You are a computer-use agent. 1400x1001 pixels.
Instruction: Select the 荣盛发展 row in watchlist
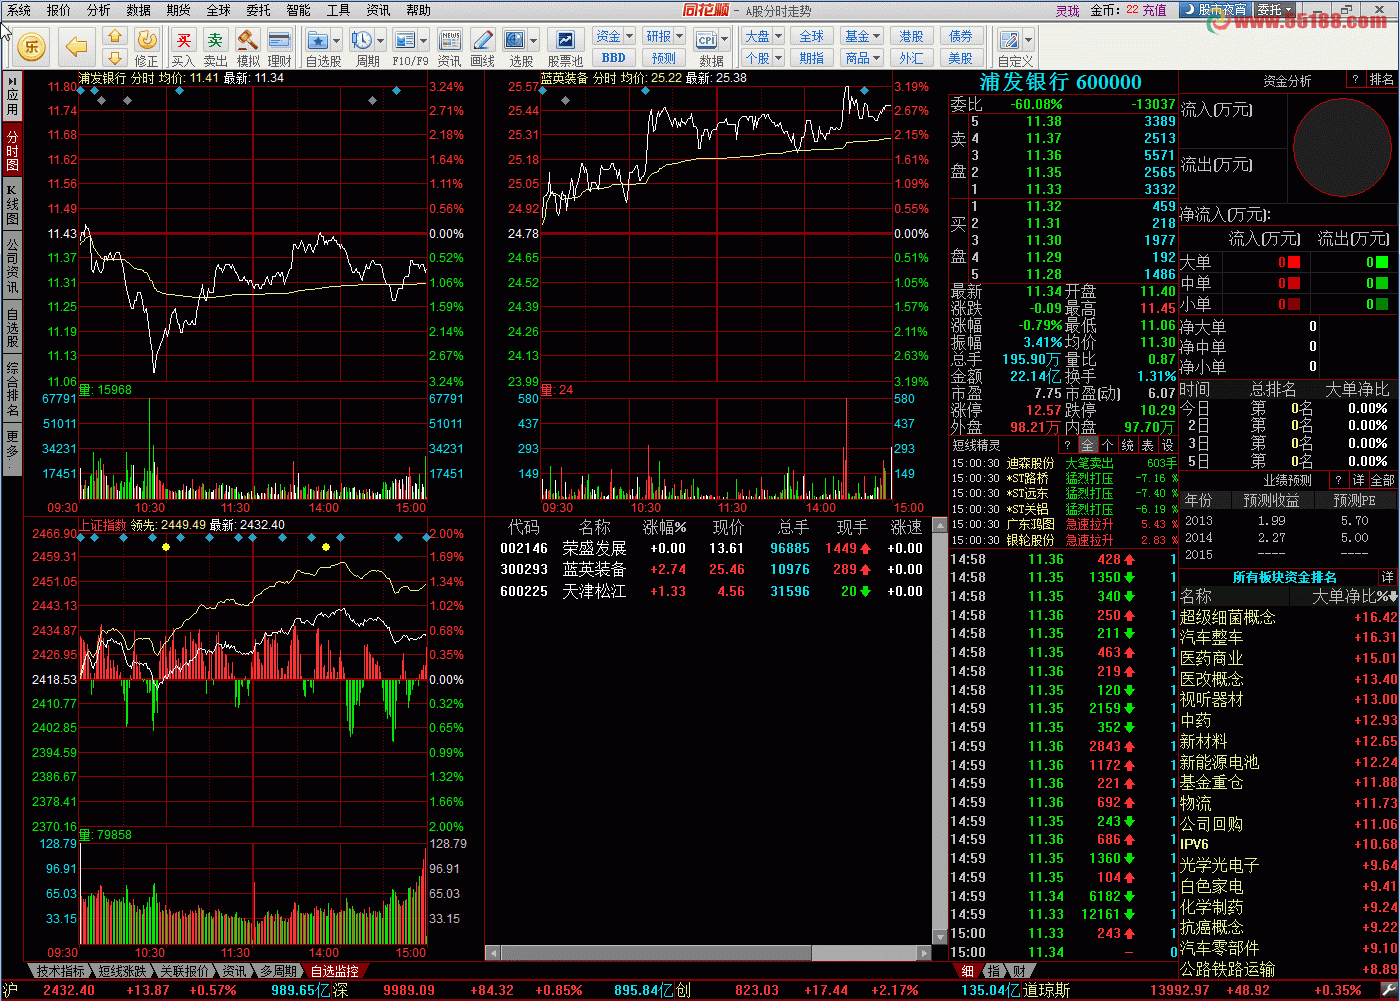tap(710, 548)
